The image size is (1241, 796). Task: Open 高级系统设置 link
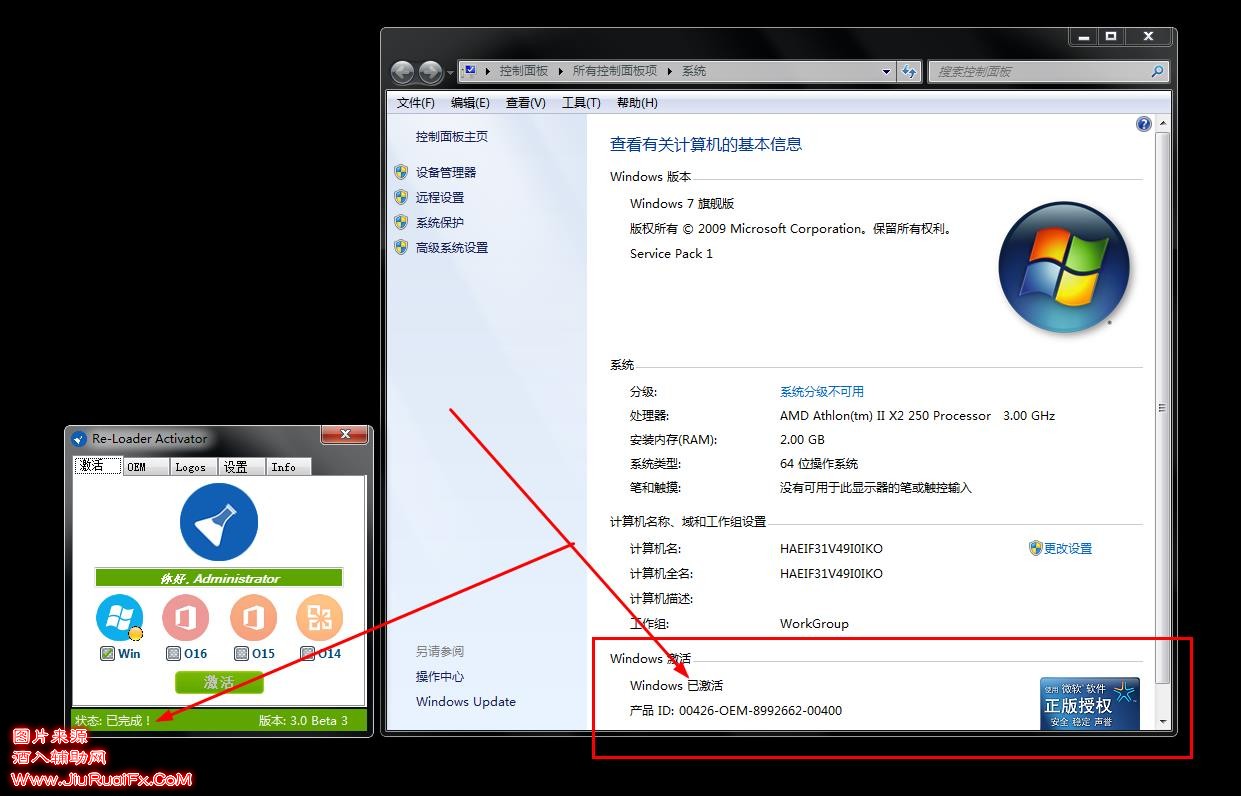tap(452, 247)
